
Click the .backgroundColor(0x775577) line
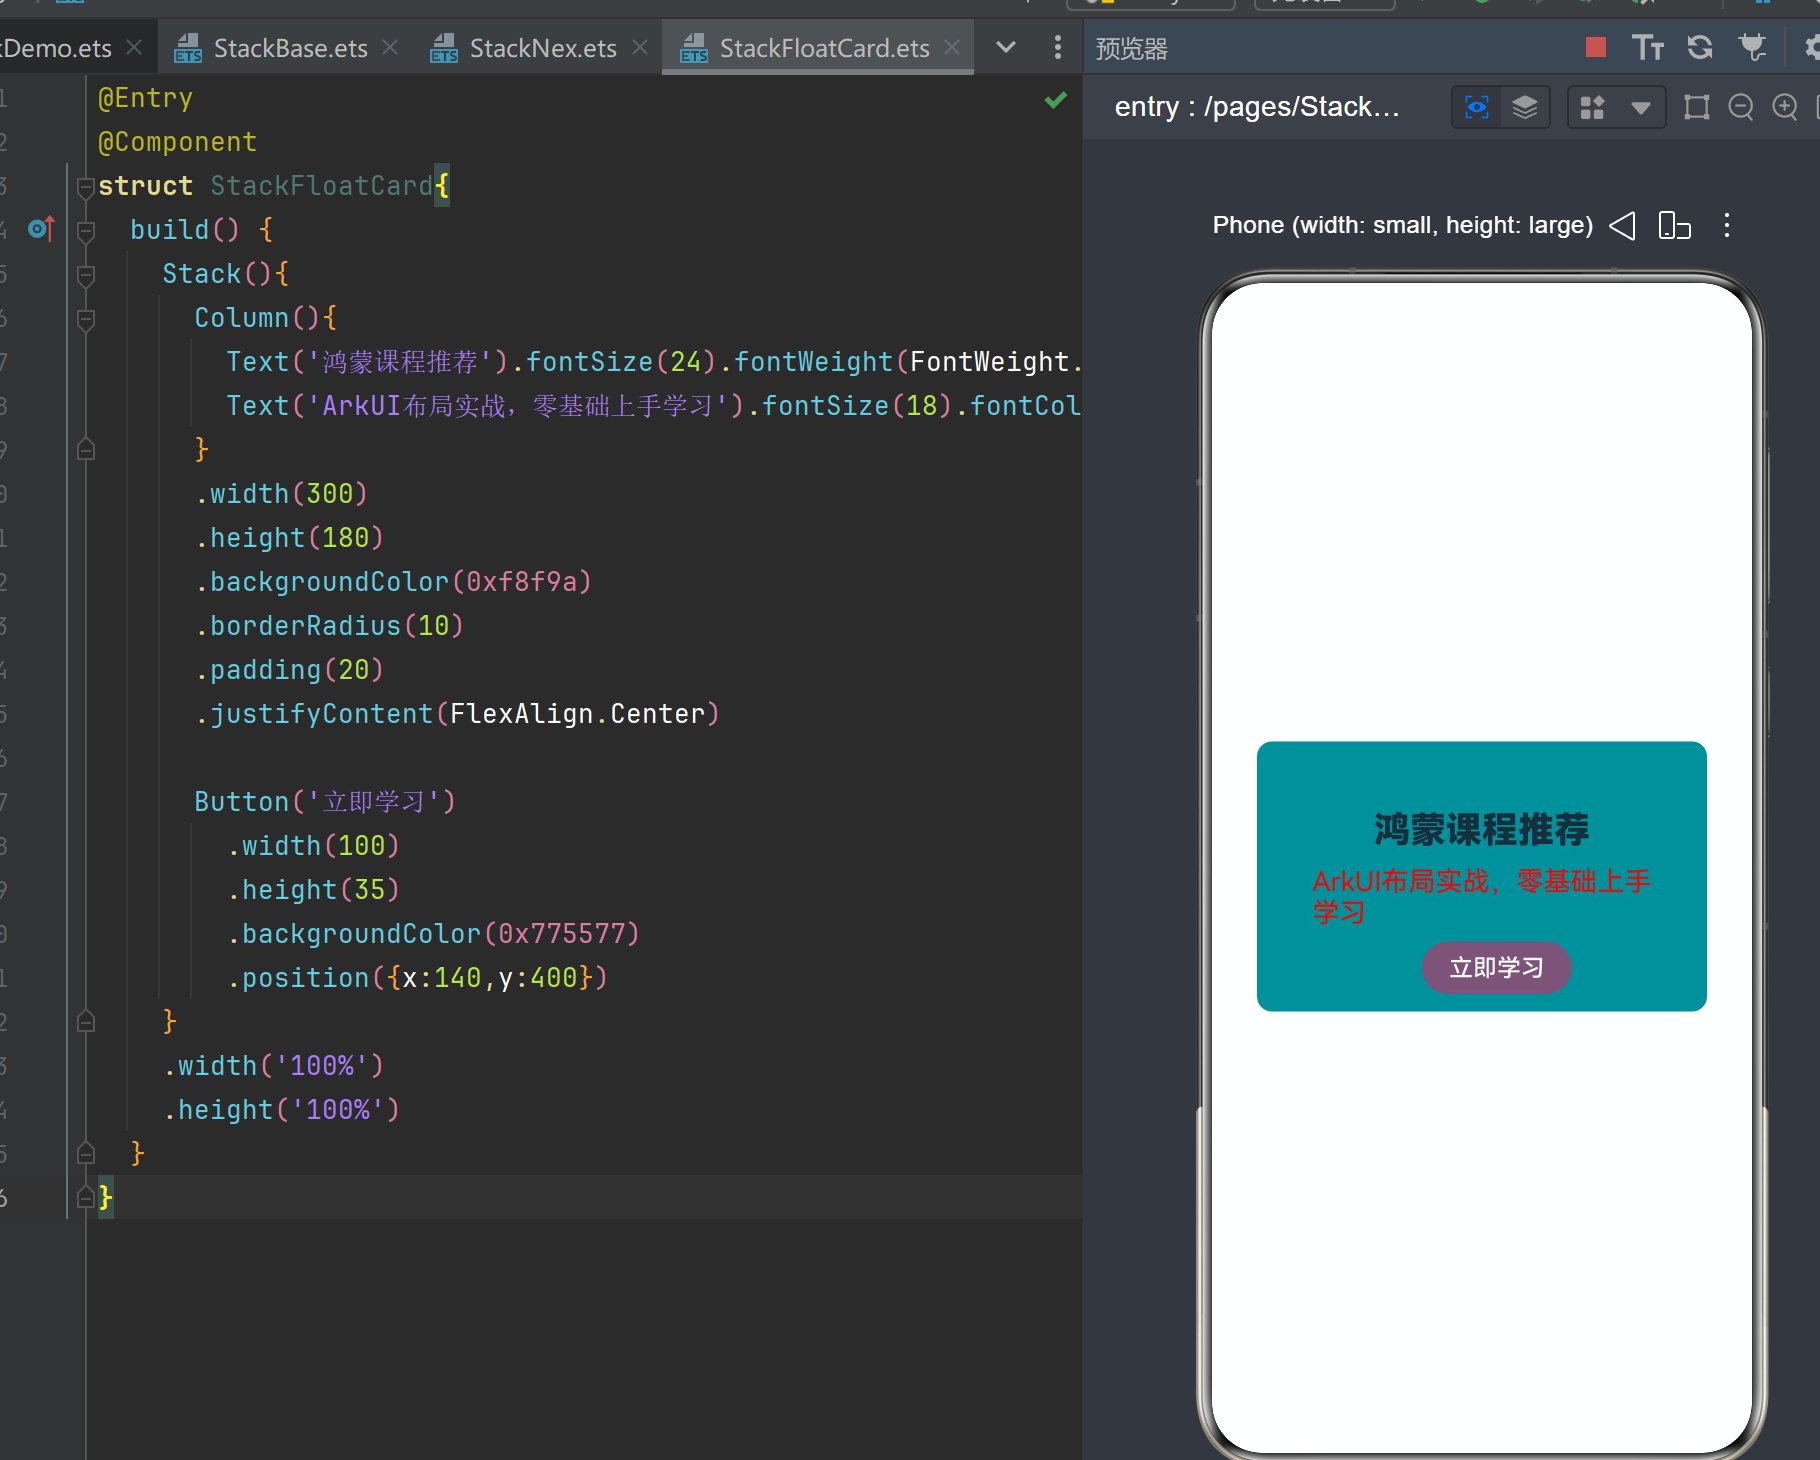coord(433,934)
